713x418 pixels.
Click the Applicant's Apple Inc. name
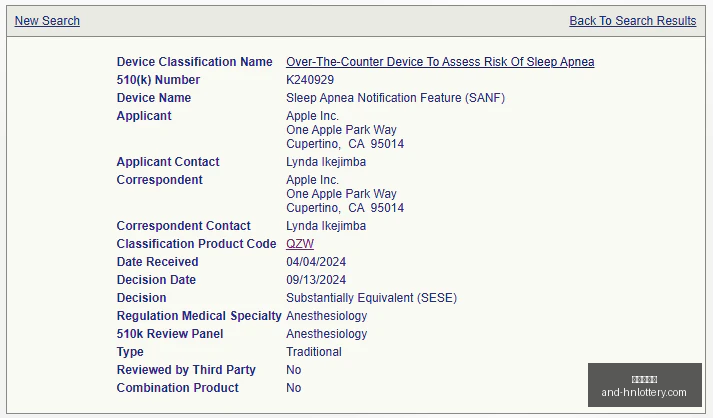[312, 116]
